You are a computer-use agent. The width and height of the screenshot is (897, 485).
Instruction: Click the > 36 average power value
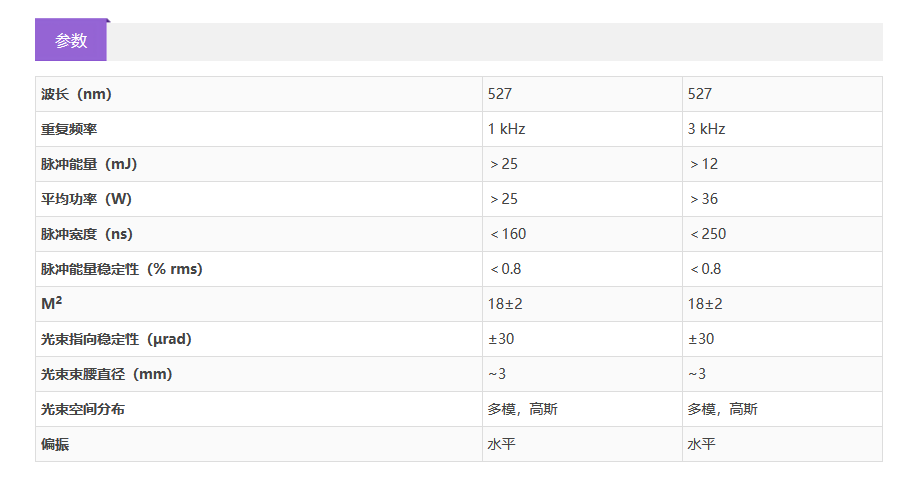tap(704, 199)
